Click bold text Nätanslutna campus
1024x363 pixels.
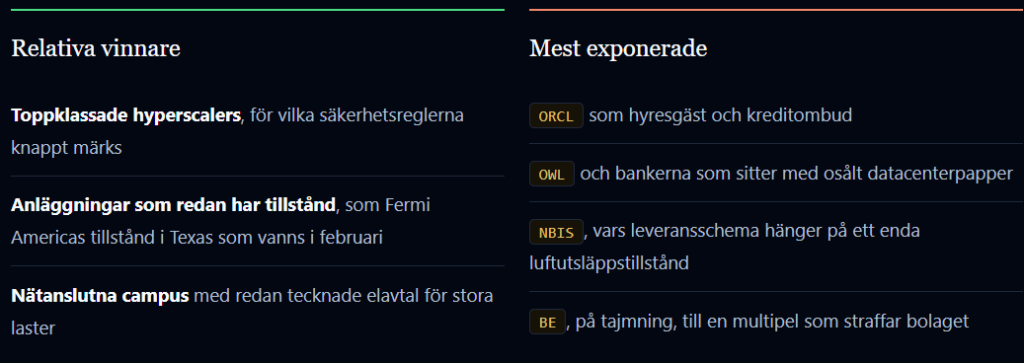coord(100,296)
